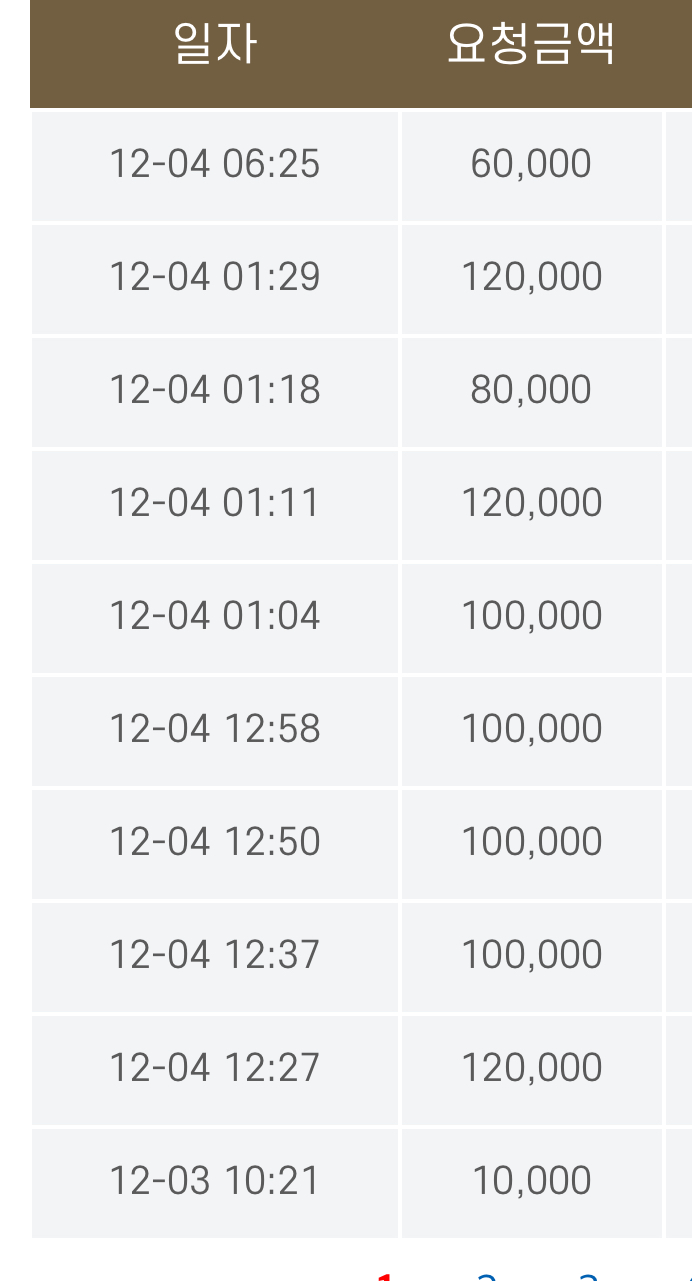The width and height of the screenshot is (692, 1281).
Task: Select the 12-04 12:27 date entry
Action: point(215,1068)
